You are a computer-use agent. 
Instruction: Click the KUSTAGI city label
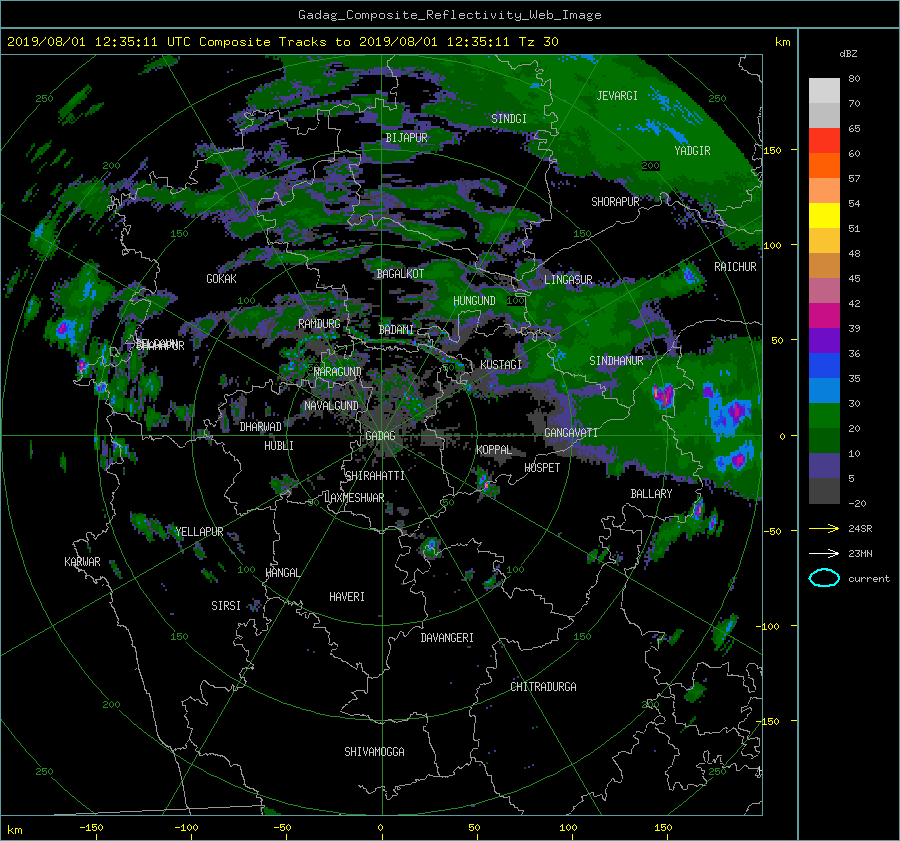pyautogui.click(x=501, y=365)
